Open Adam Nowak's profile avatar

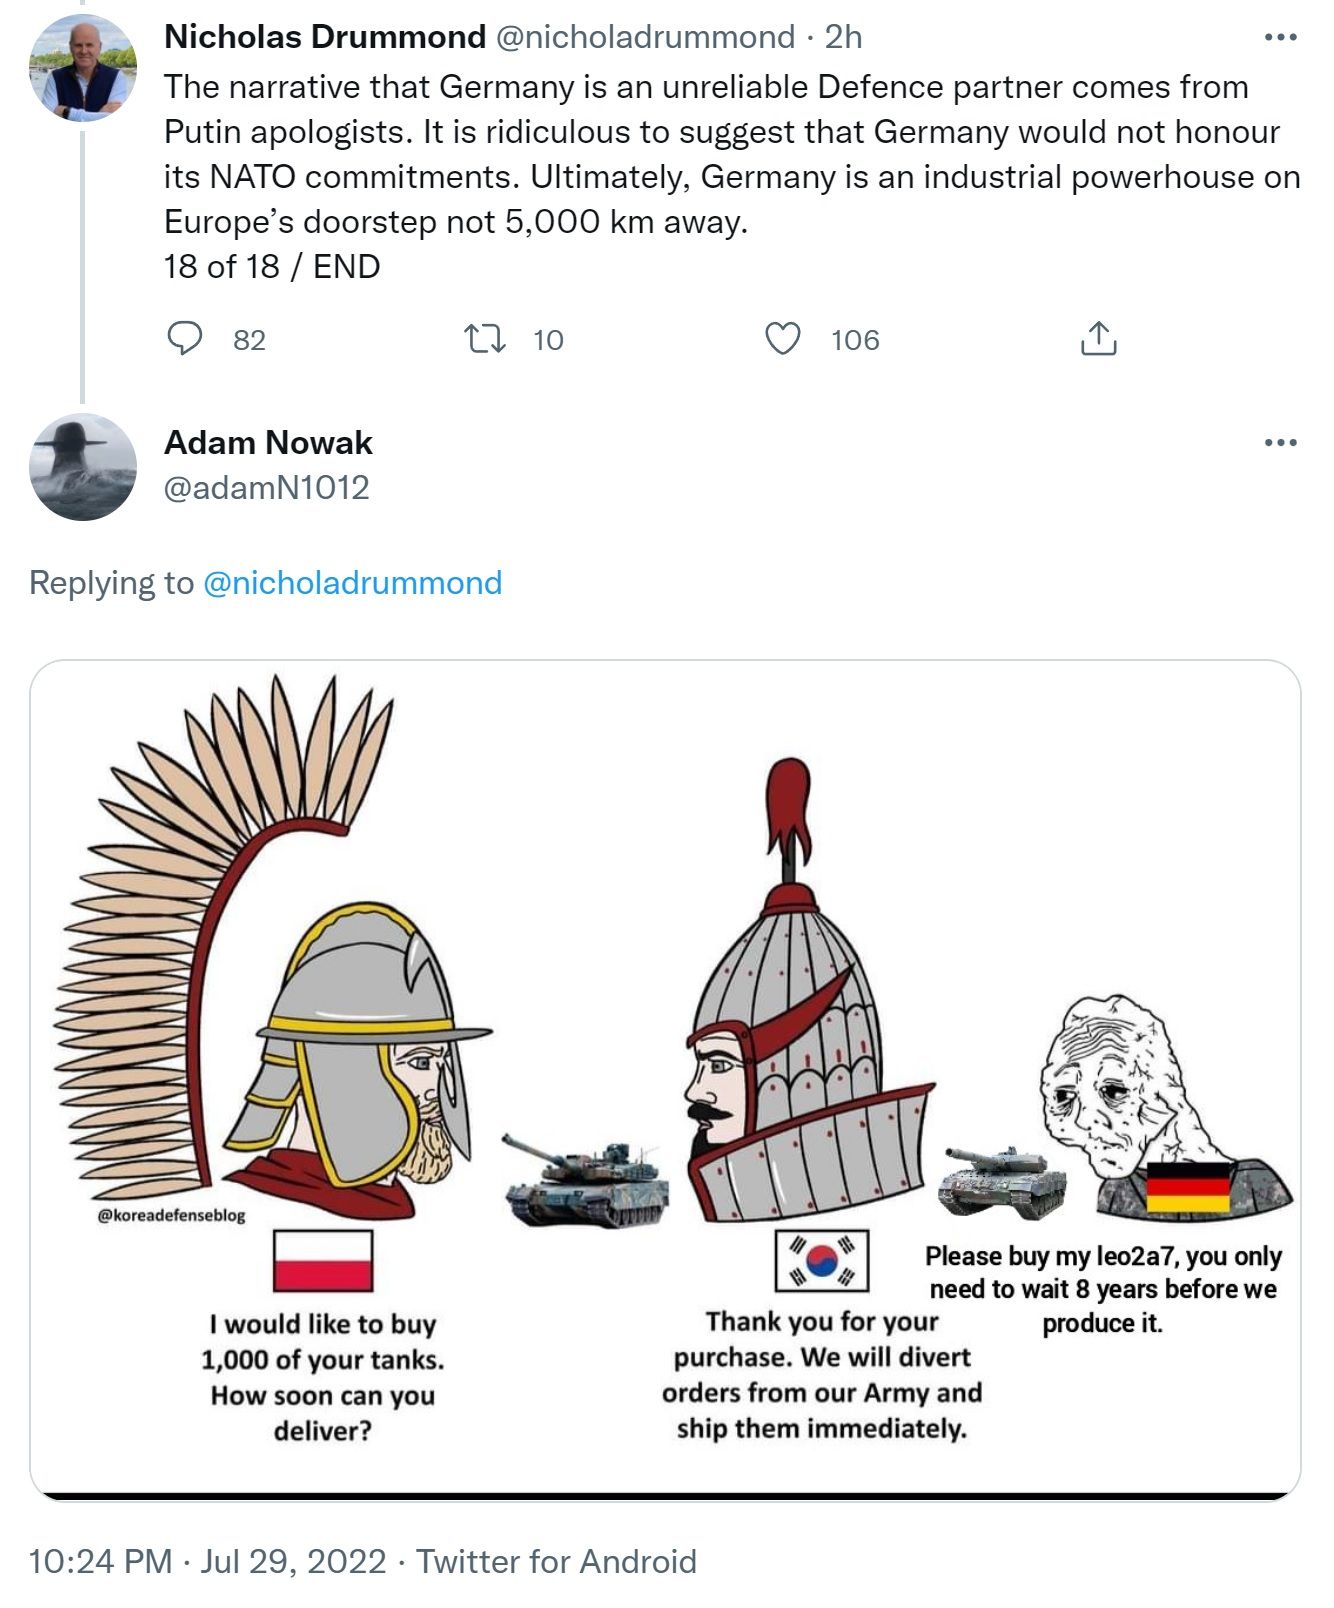coord(83,467)
